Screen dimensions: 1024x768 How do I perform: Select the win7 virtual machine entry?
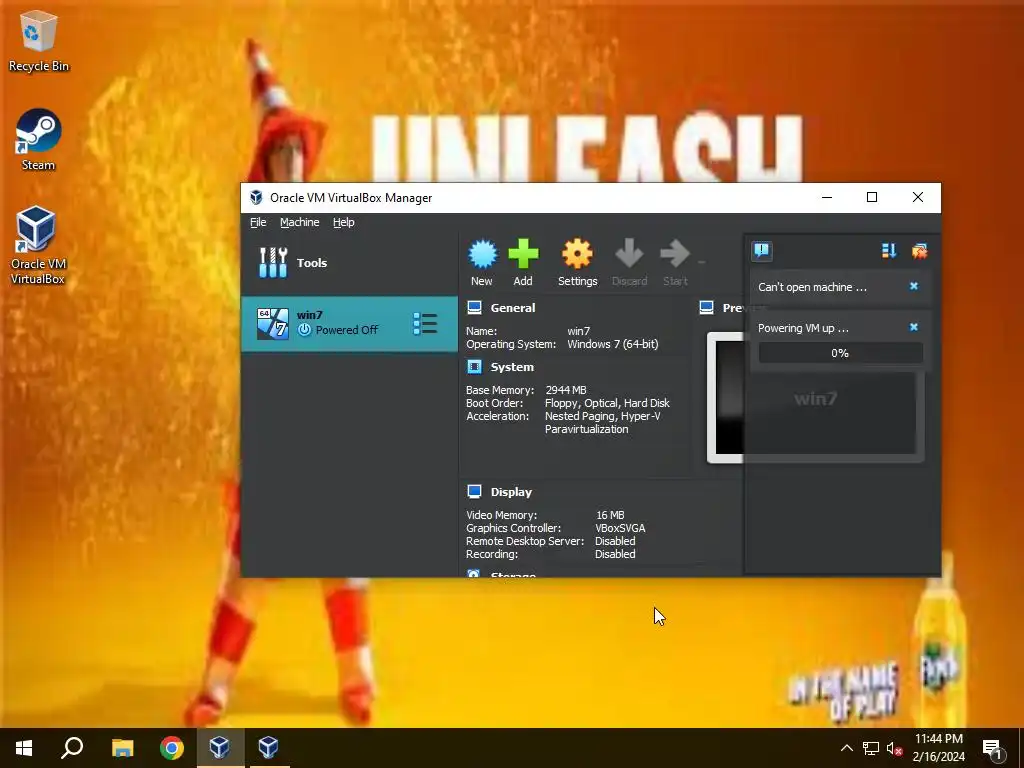(349, 324)
